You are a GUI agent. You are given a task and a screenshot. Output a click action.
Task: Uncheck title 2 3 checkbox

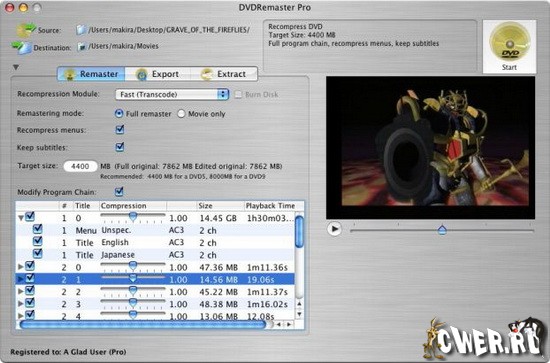tap(30, 303)
